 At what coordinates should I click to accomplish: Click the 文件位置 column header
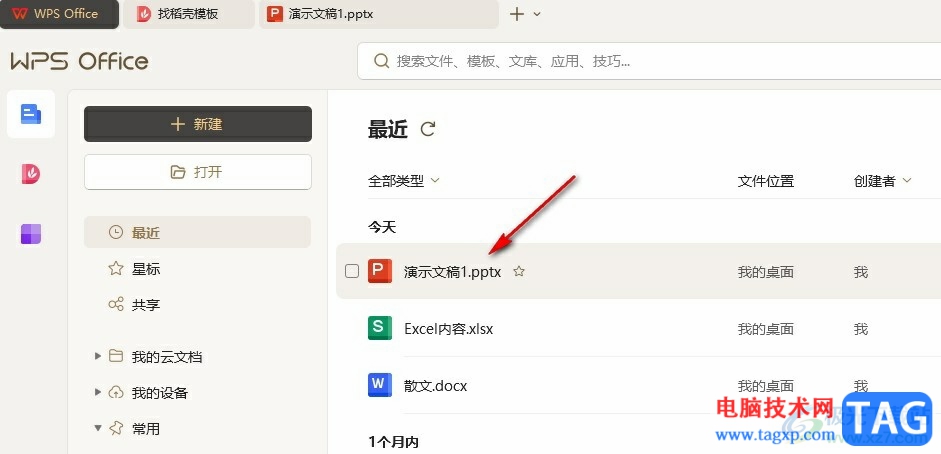click(766, 181)
